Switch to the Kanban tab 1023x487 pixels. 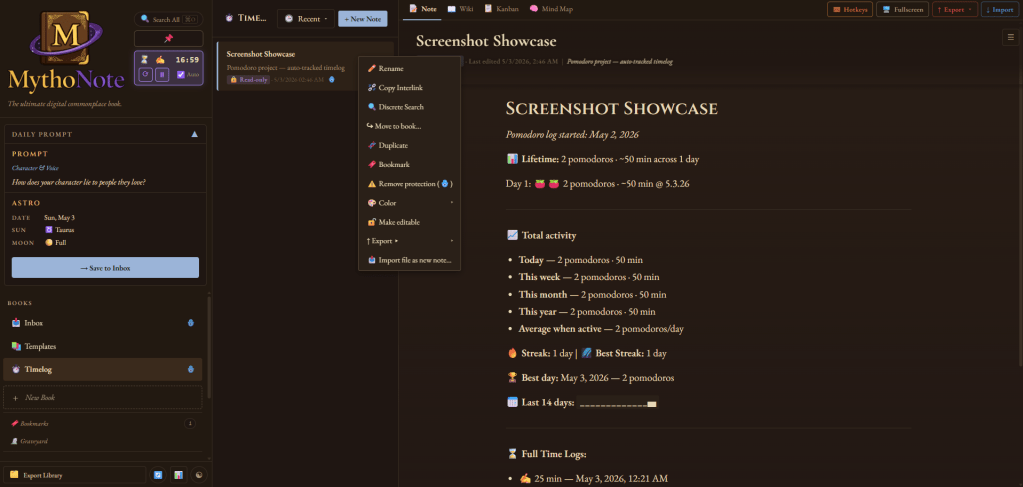(502, 9)
